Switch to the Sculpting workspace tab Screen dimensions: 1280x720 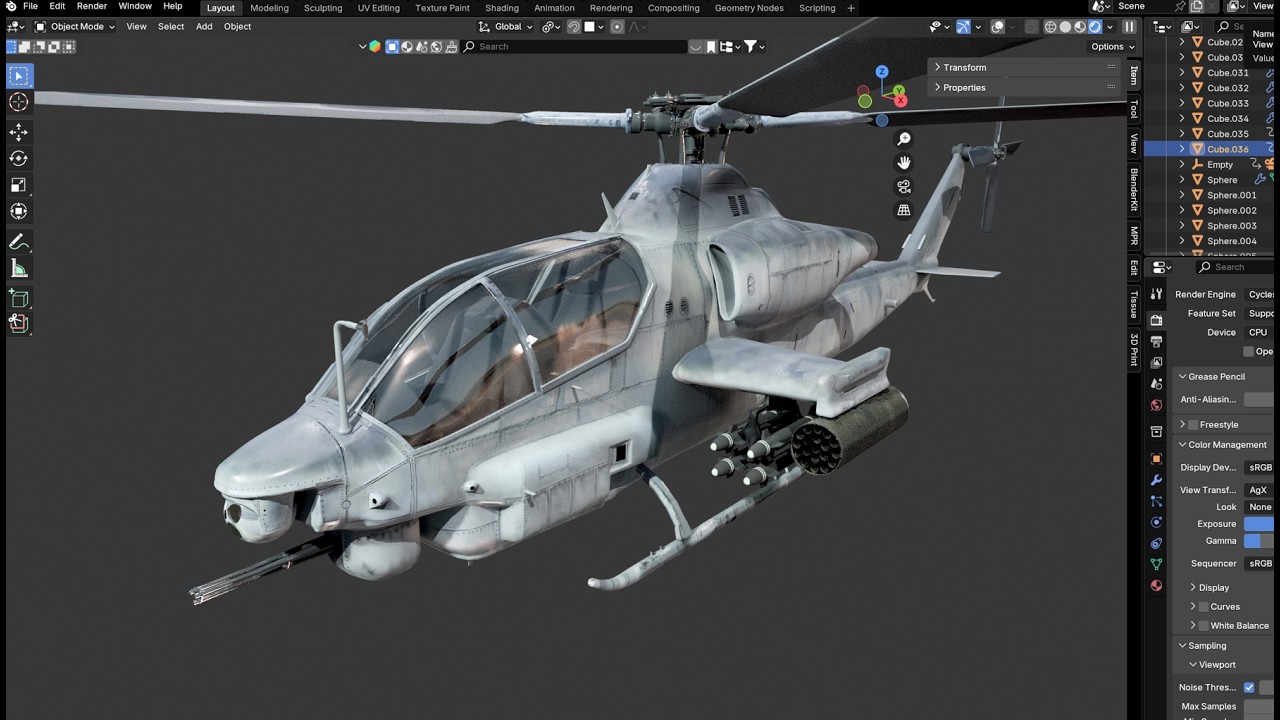tap(323, 8)
